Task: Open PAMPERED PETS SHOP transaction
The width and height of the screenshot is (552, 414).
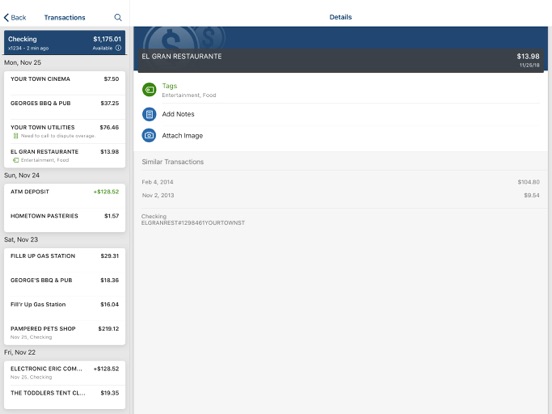Action: (x=64, y=333)
